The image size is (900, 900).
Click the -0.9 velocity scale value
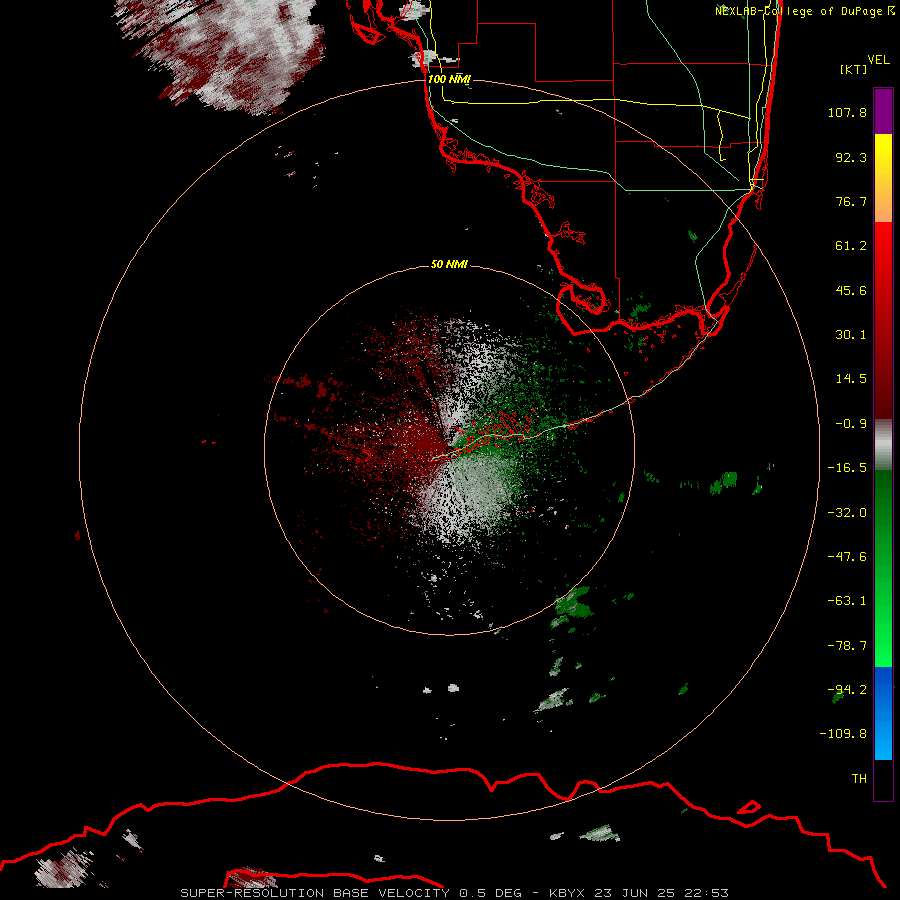pyautogui.click(x=851, y=424)
